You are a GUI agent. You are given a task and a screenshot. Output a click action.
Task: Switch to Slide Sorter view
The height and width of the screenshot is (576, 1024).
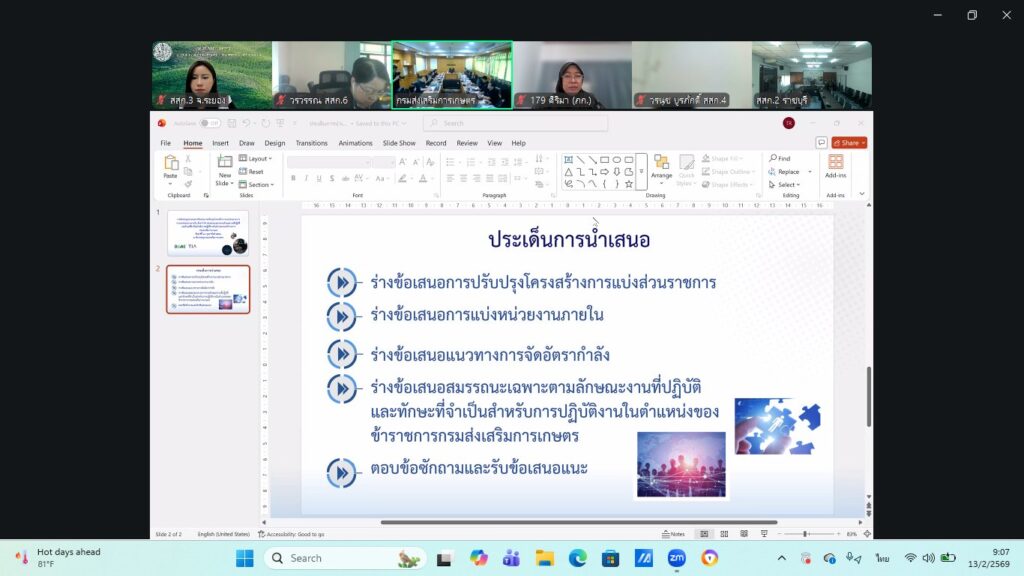(x=724, y=534)
